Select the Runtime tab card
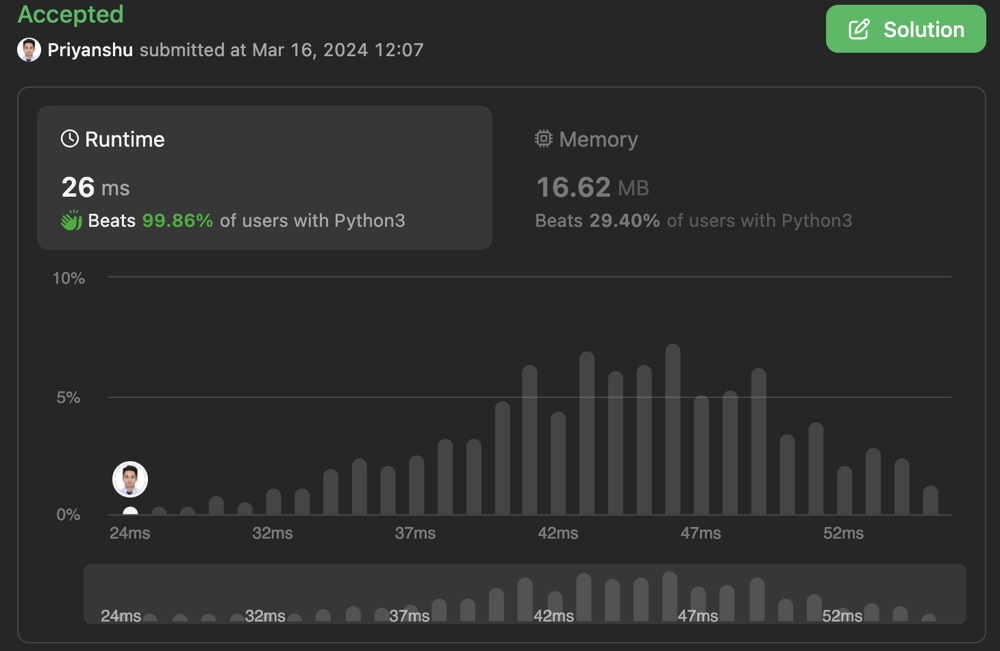 pos(265,178)
